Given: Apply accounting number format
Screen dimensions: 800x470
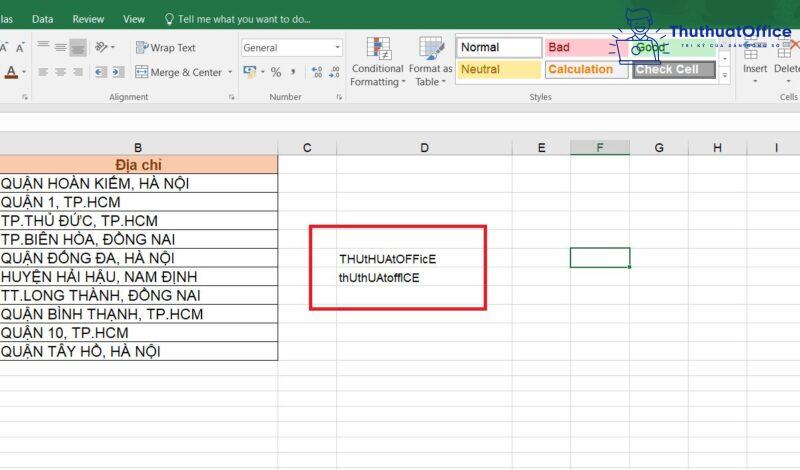Looking at the screenshot, I should pyautogui.click(x=249, y=72).
